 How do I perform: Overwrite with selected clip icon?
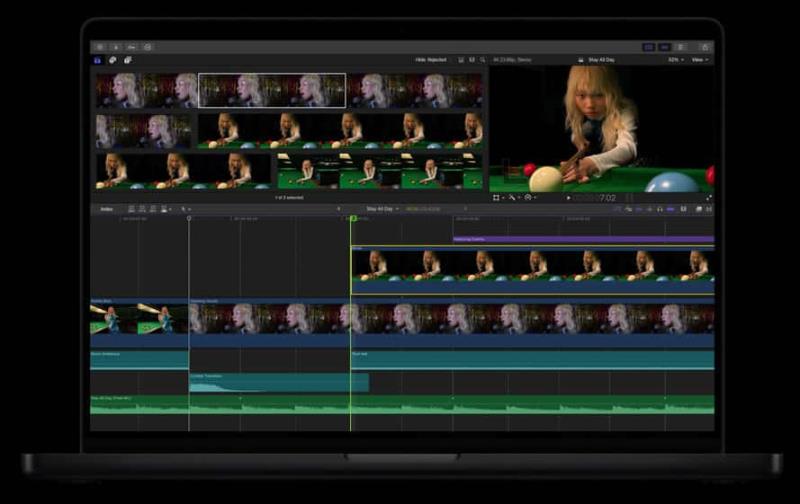tap(164, 209)
